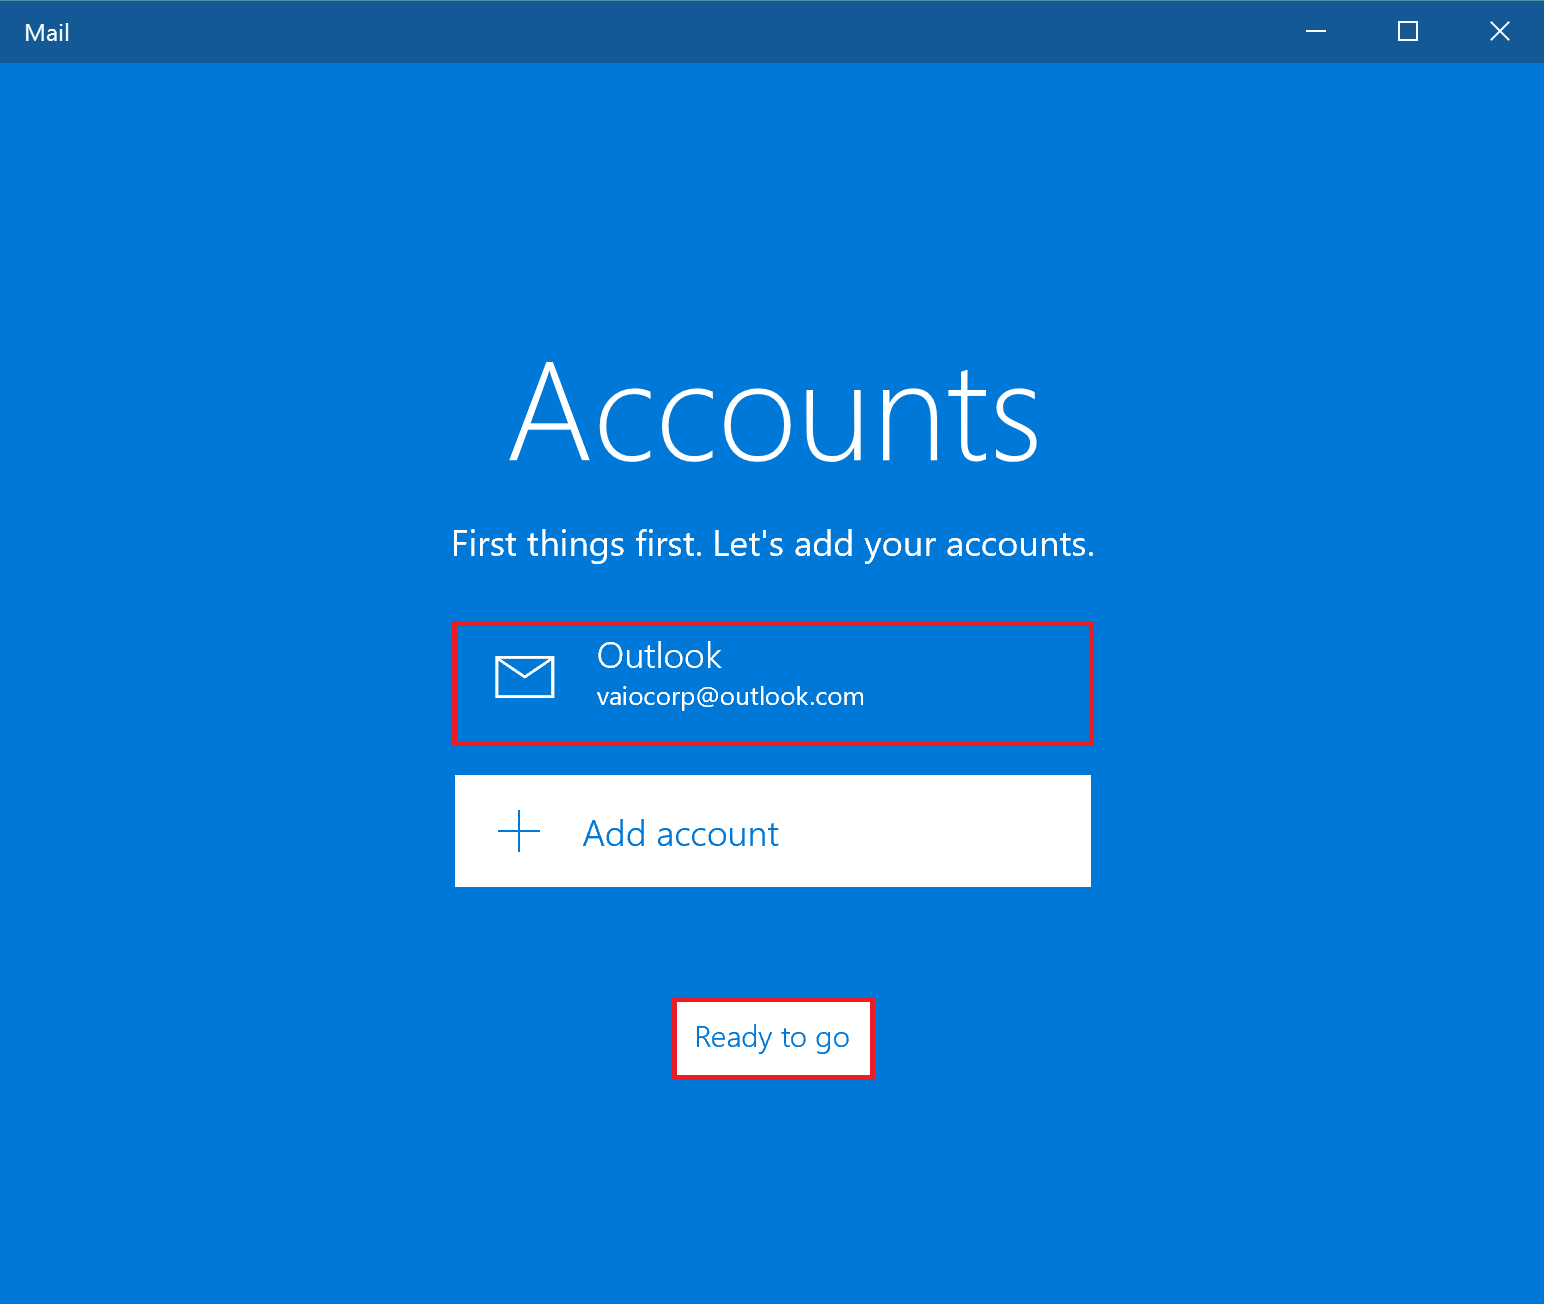Click the vaiocorp@outlook.com email address text
Screen dimensions: 1544x1304
click(730, 697)
